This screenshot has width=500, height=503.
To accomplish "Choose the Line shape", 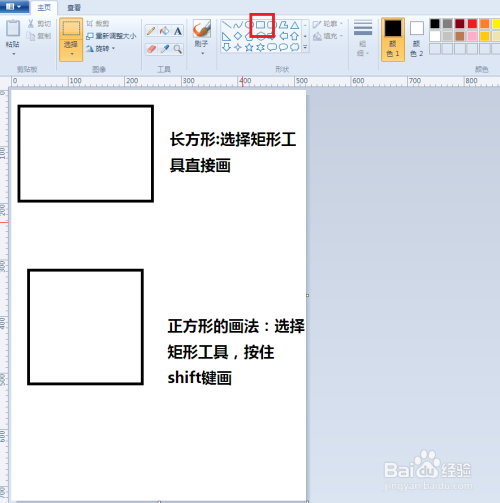I will click(226, 25).
